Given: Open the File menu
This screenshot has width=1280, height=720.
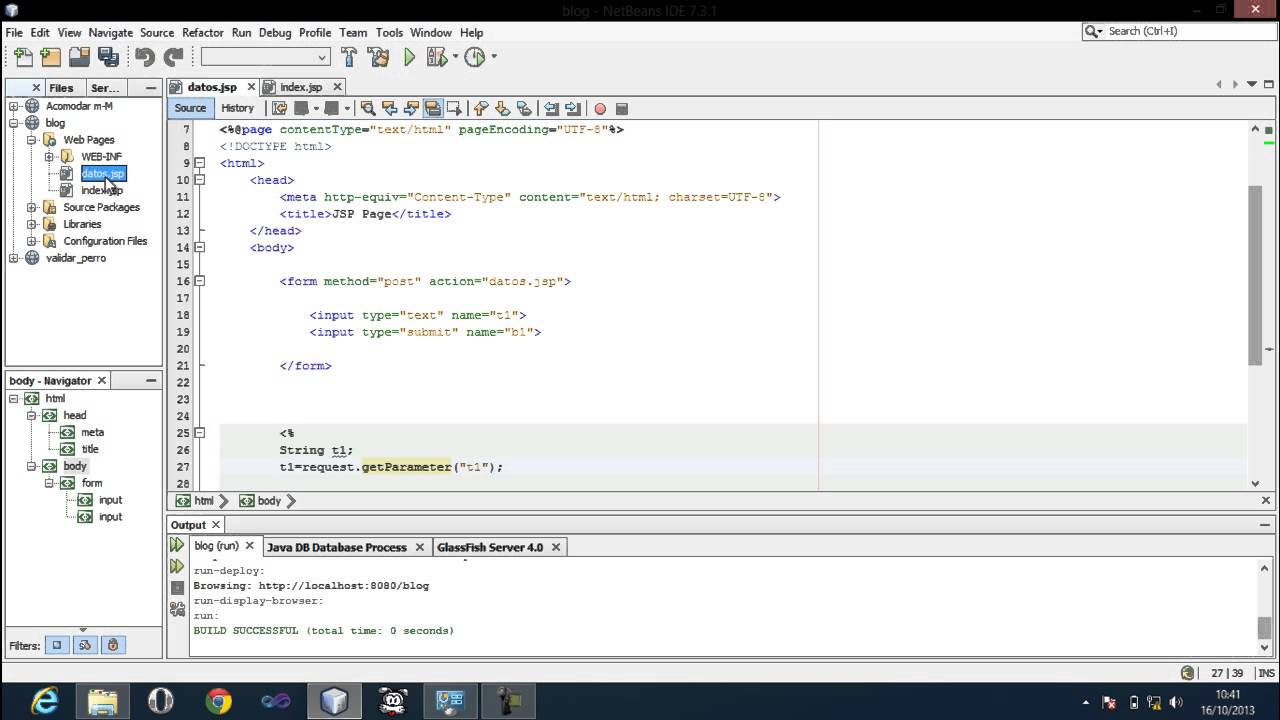Looking at the screenshot, I should 14,32.
